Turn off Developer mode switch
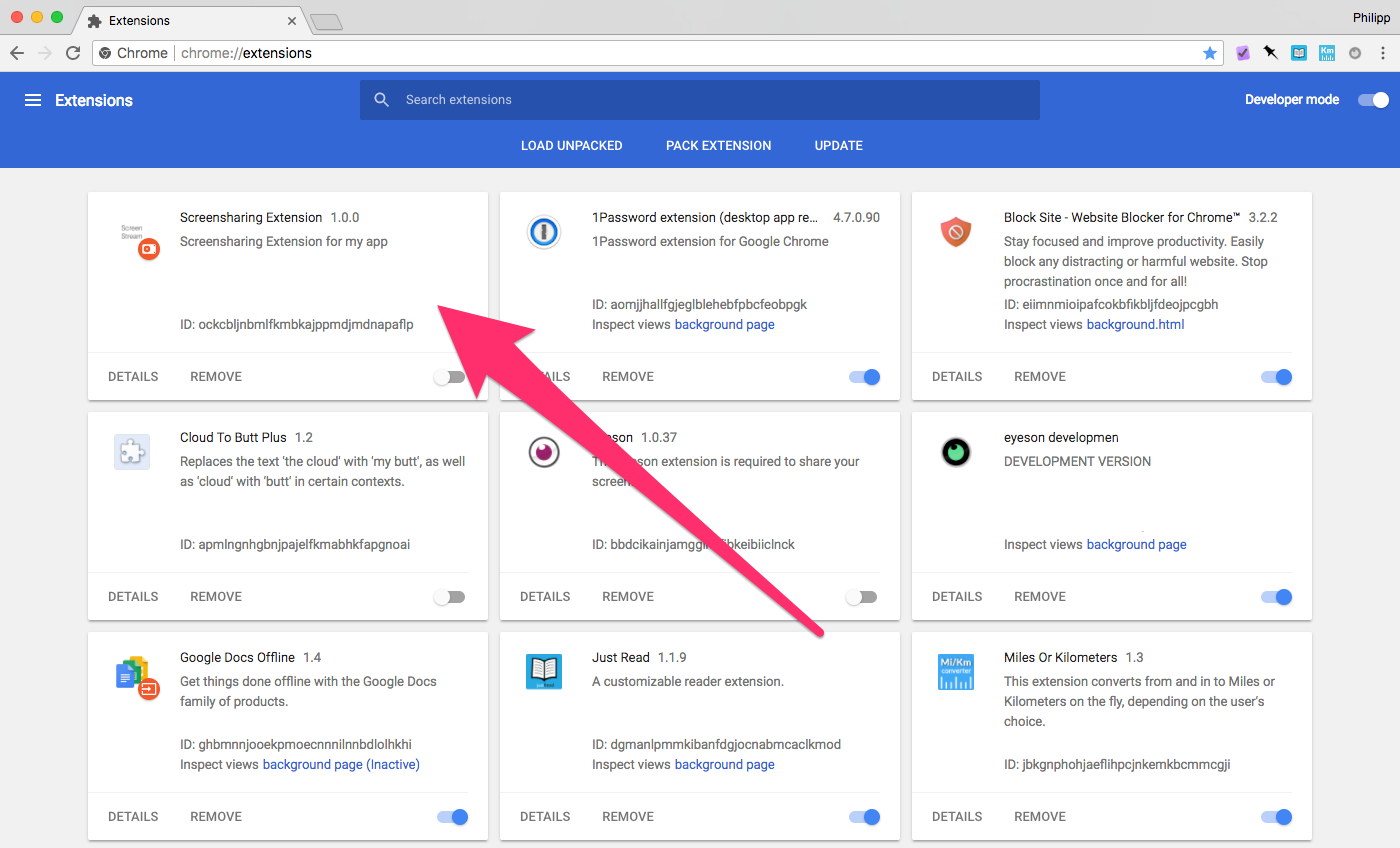 click(1374, 100)
